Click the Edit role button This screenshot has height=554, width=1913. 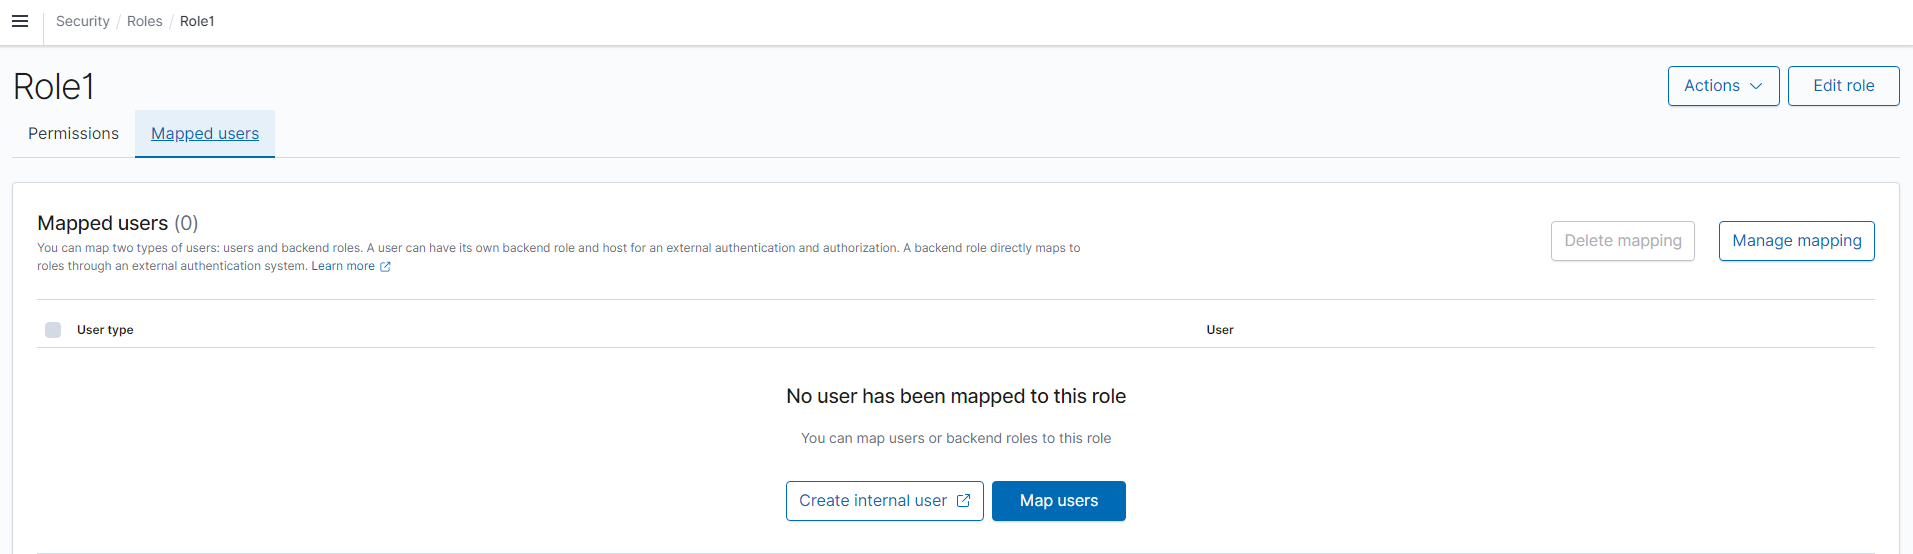click(1843, 86)
